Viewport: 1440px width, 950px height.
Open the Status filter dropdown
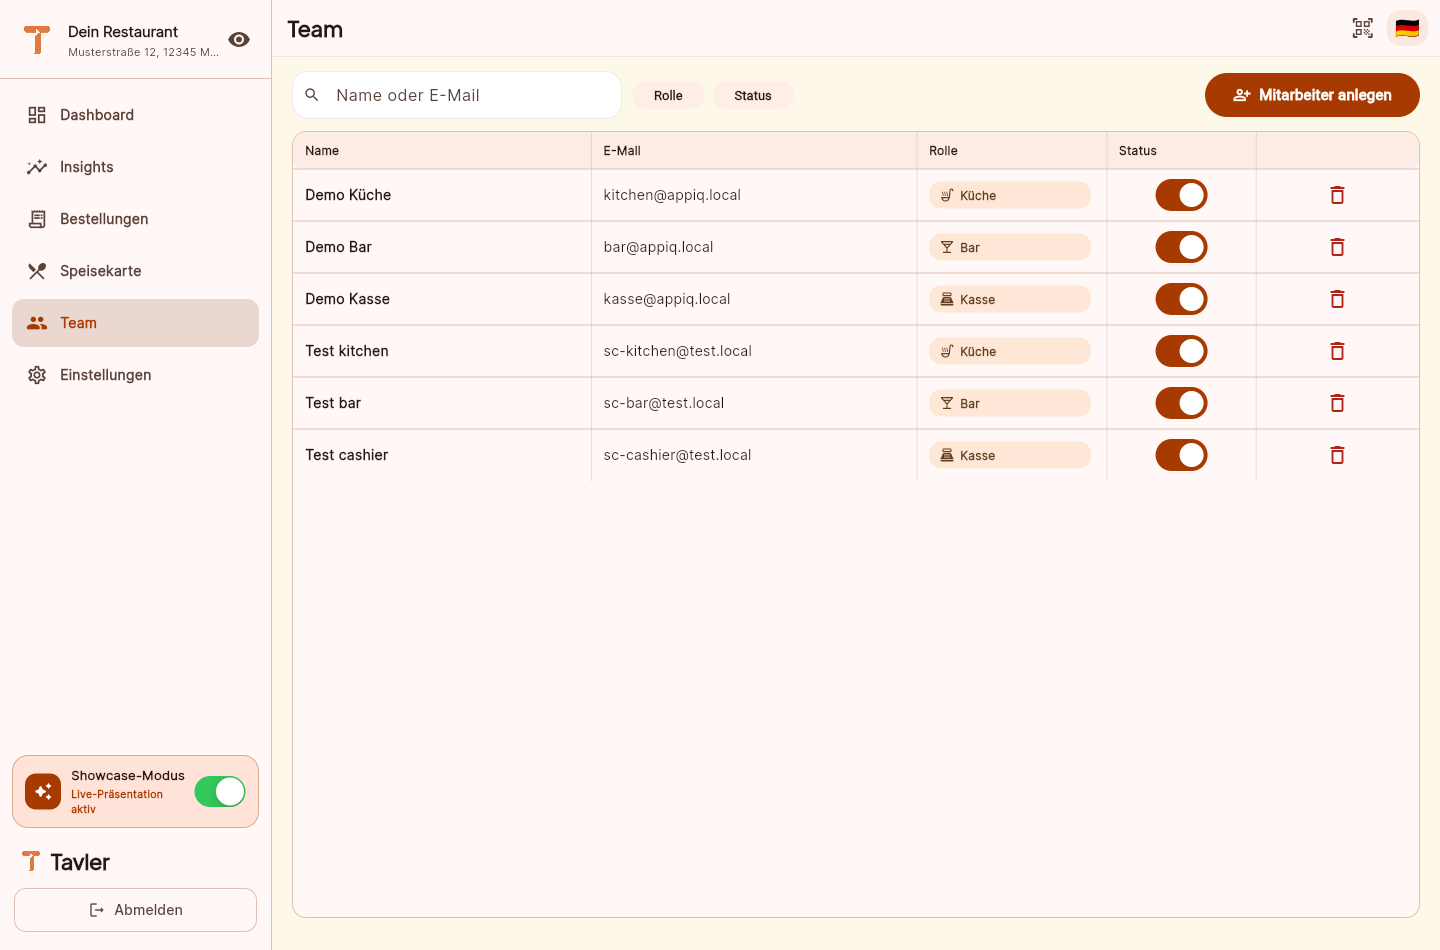[x=753, y=95]
